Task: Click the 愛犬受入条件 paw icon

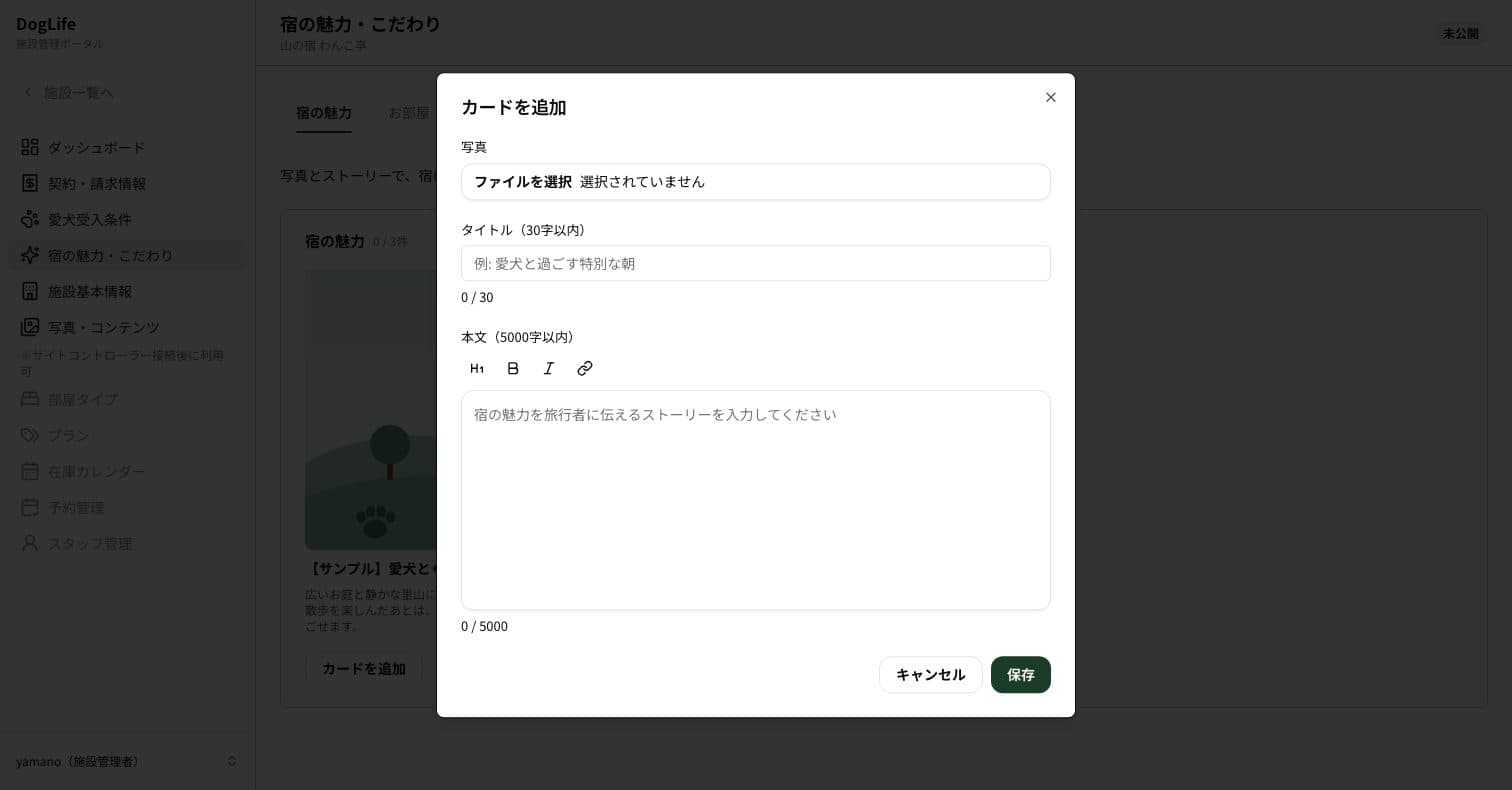Action: (x=30, y=219)
